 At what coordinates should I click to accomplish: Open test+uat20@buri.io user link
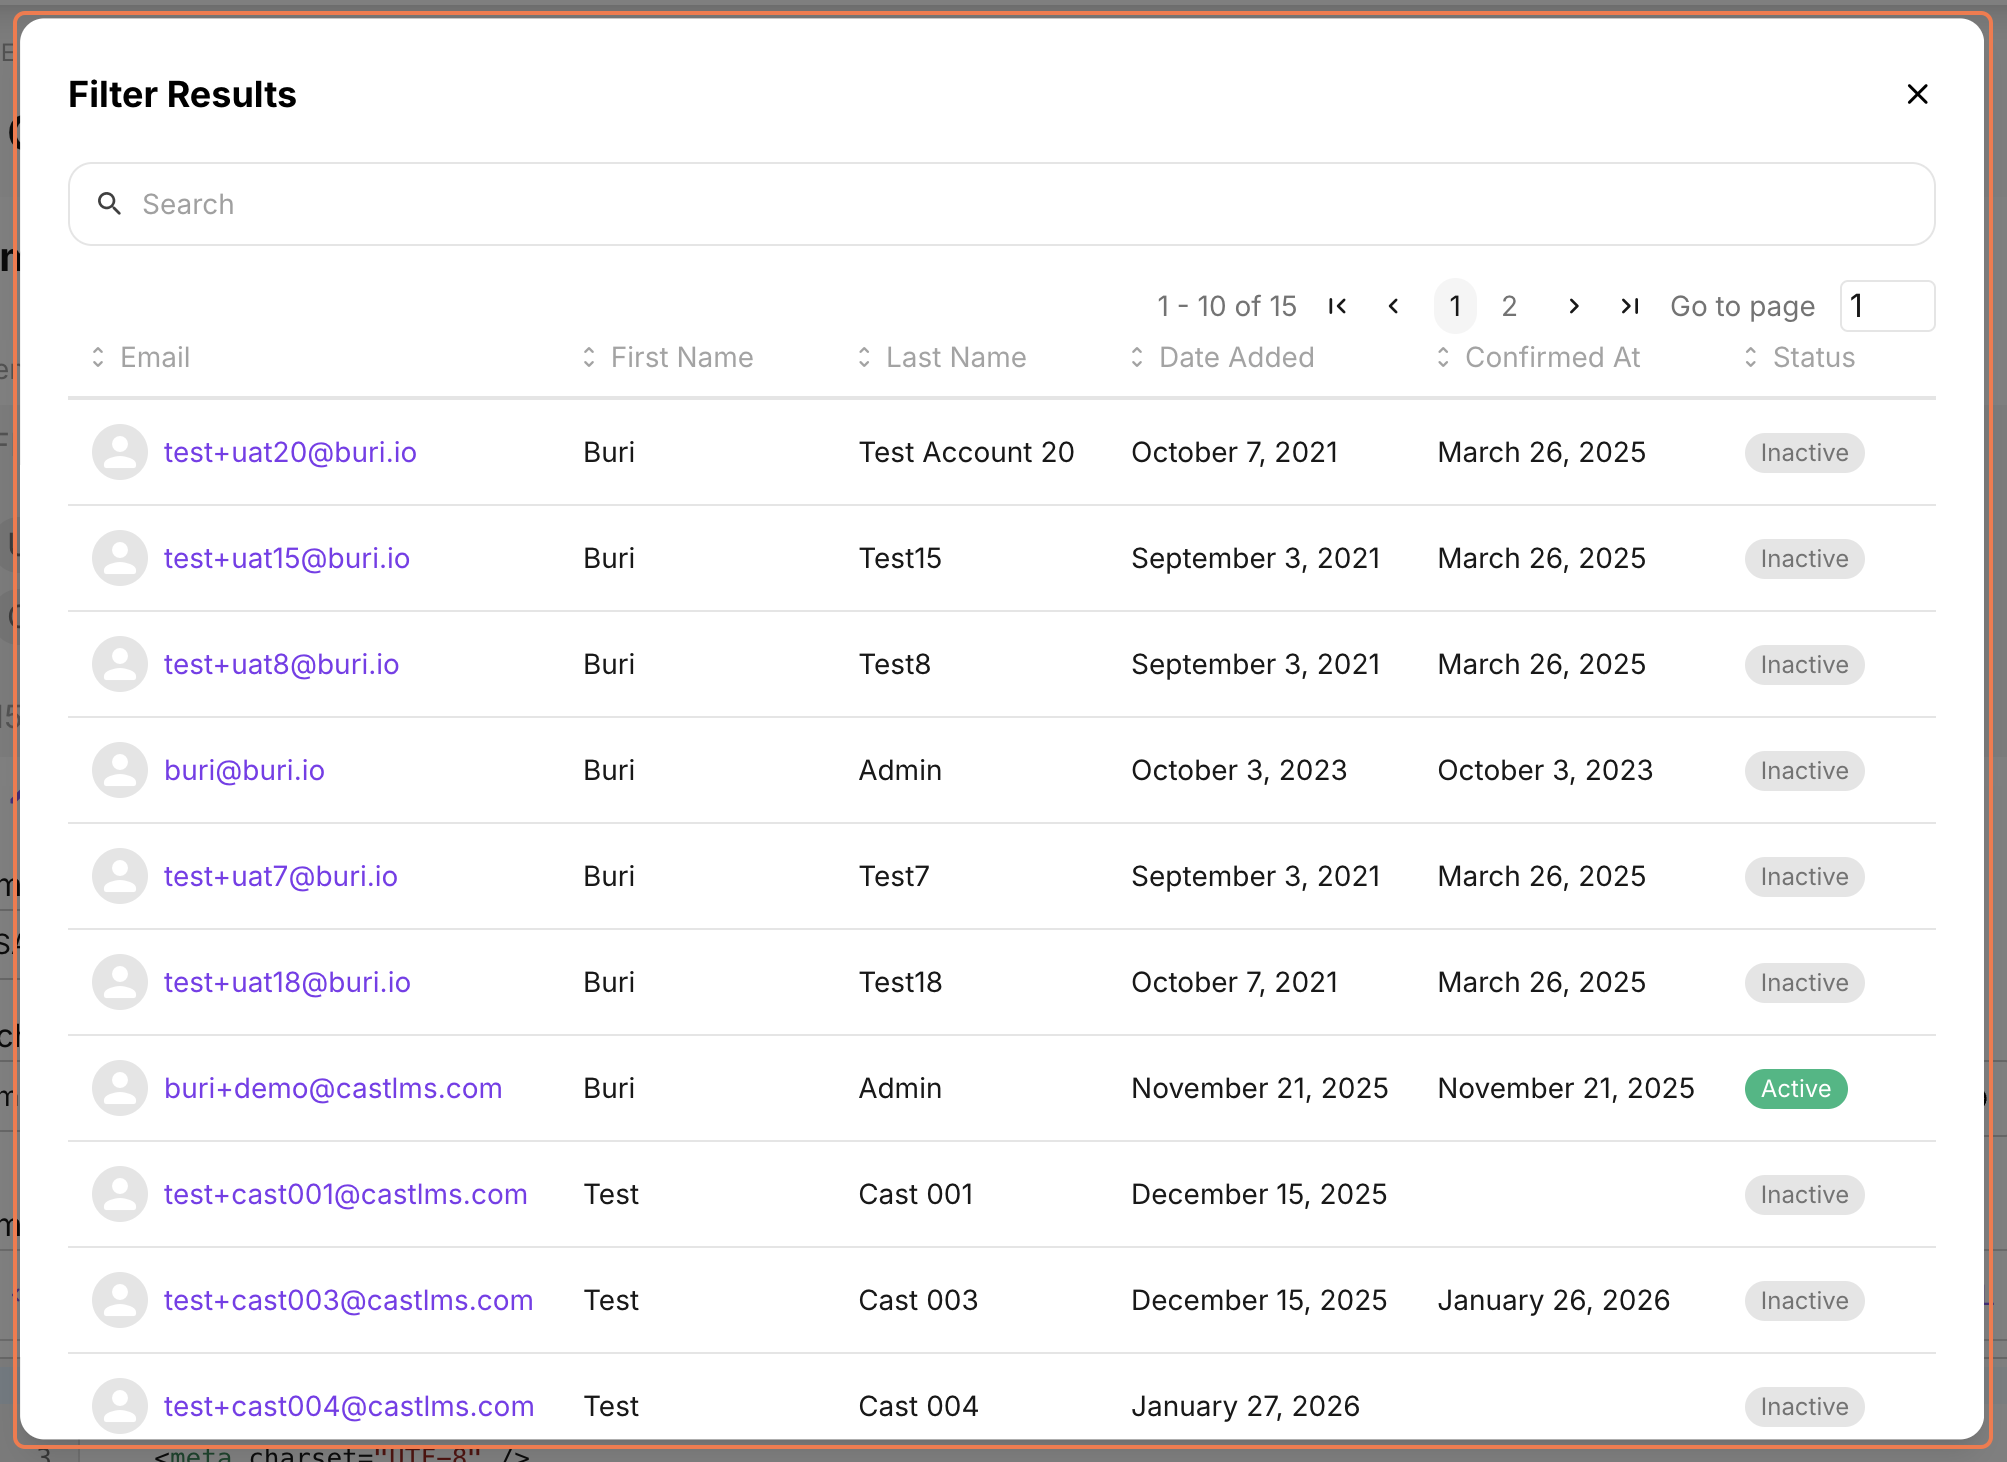[x=290, y=452]
